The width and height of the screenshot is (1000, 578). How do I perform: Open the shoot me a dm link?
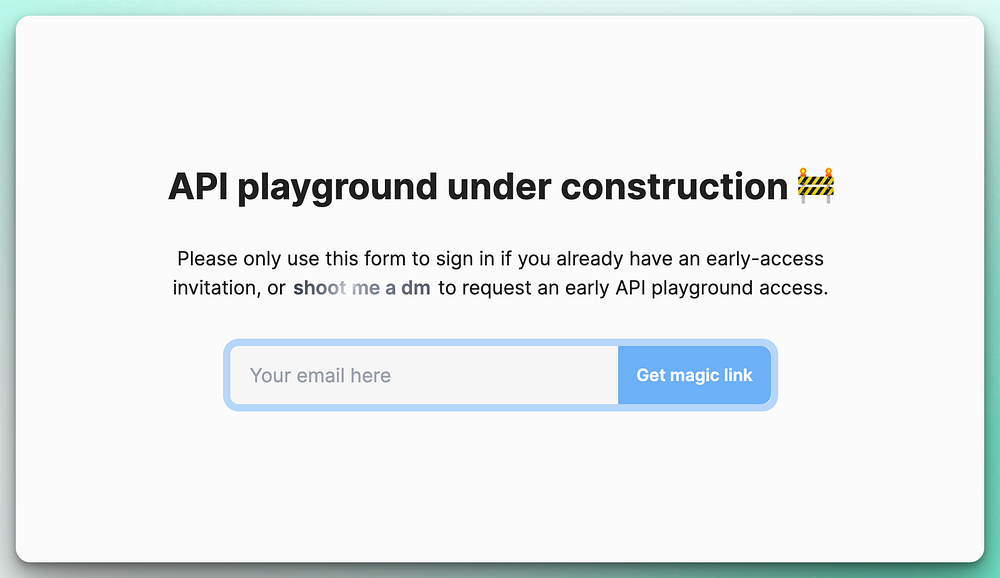point(361,288)
